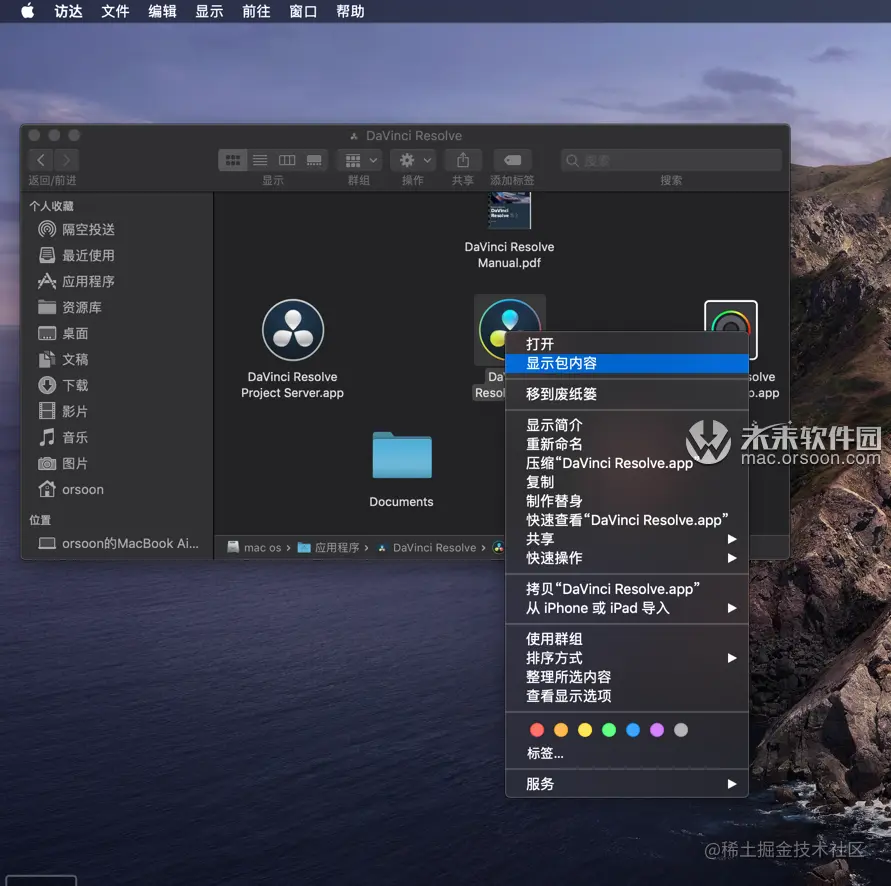891x886 pixels.
Task: Open the 操作 gear action dropdown
Action: [x=413, y=160]
